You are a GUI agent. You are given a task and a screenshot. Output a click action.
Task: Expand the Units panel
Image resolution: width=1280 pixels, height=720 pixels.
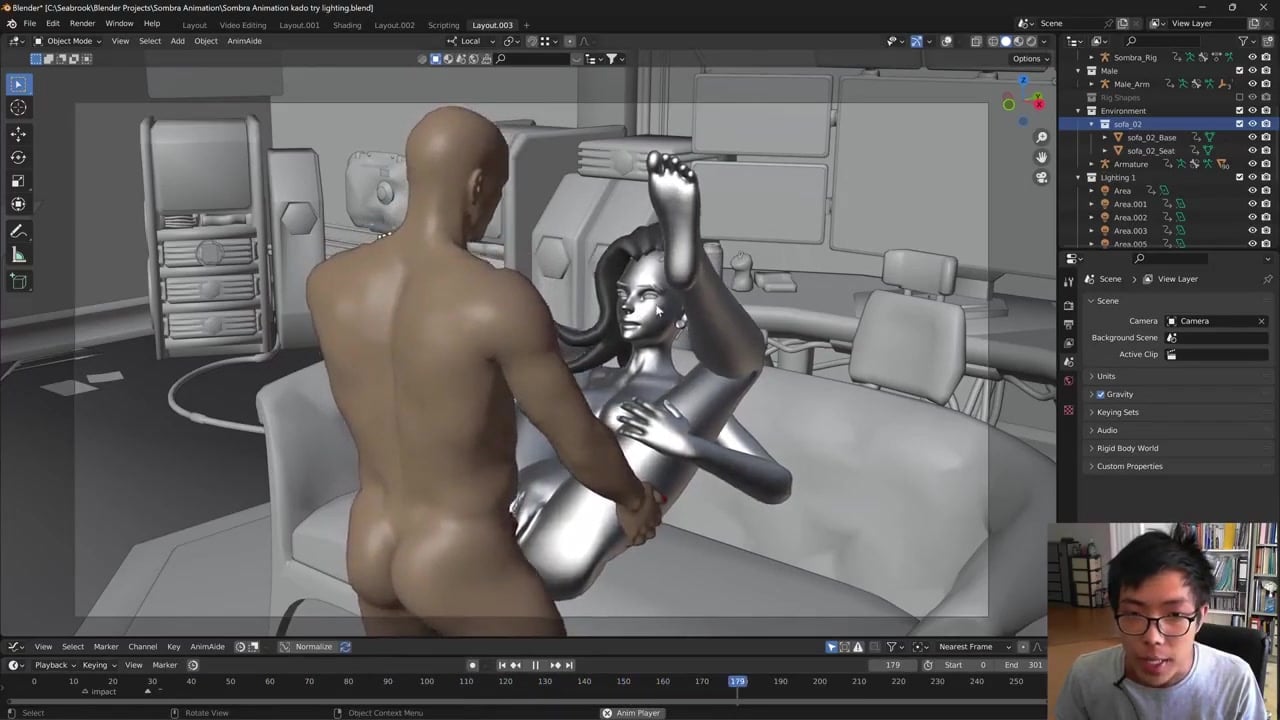[x=1106, y=376]
